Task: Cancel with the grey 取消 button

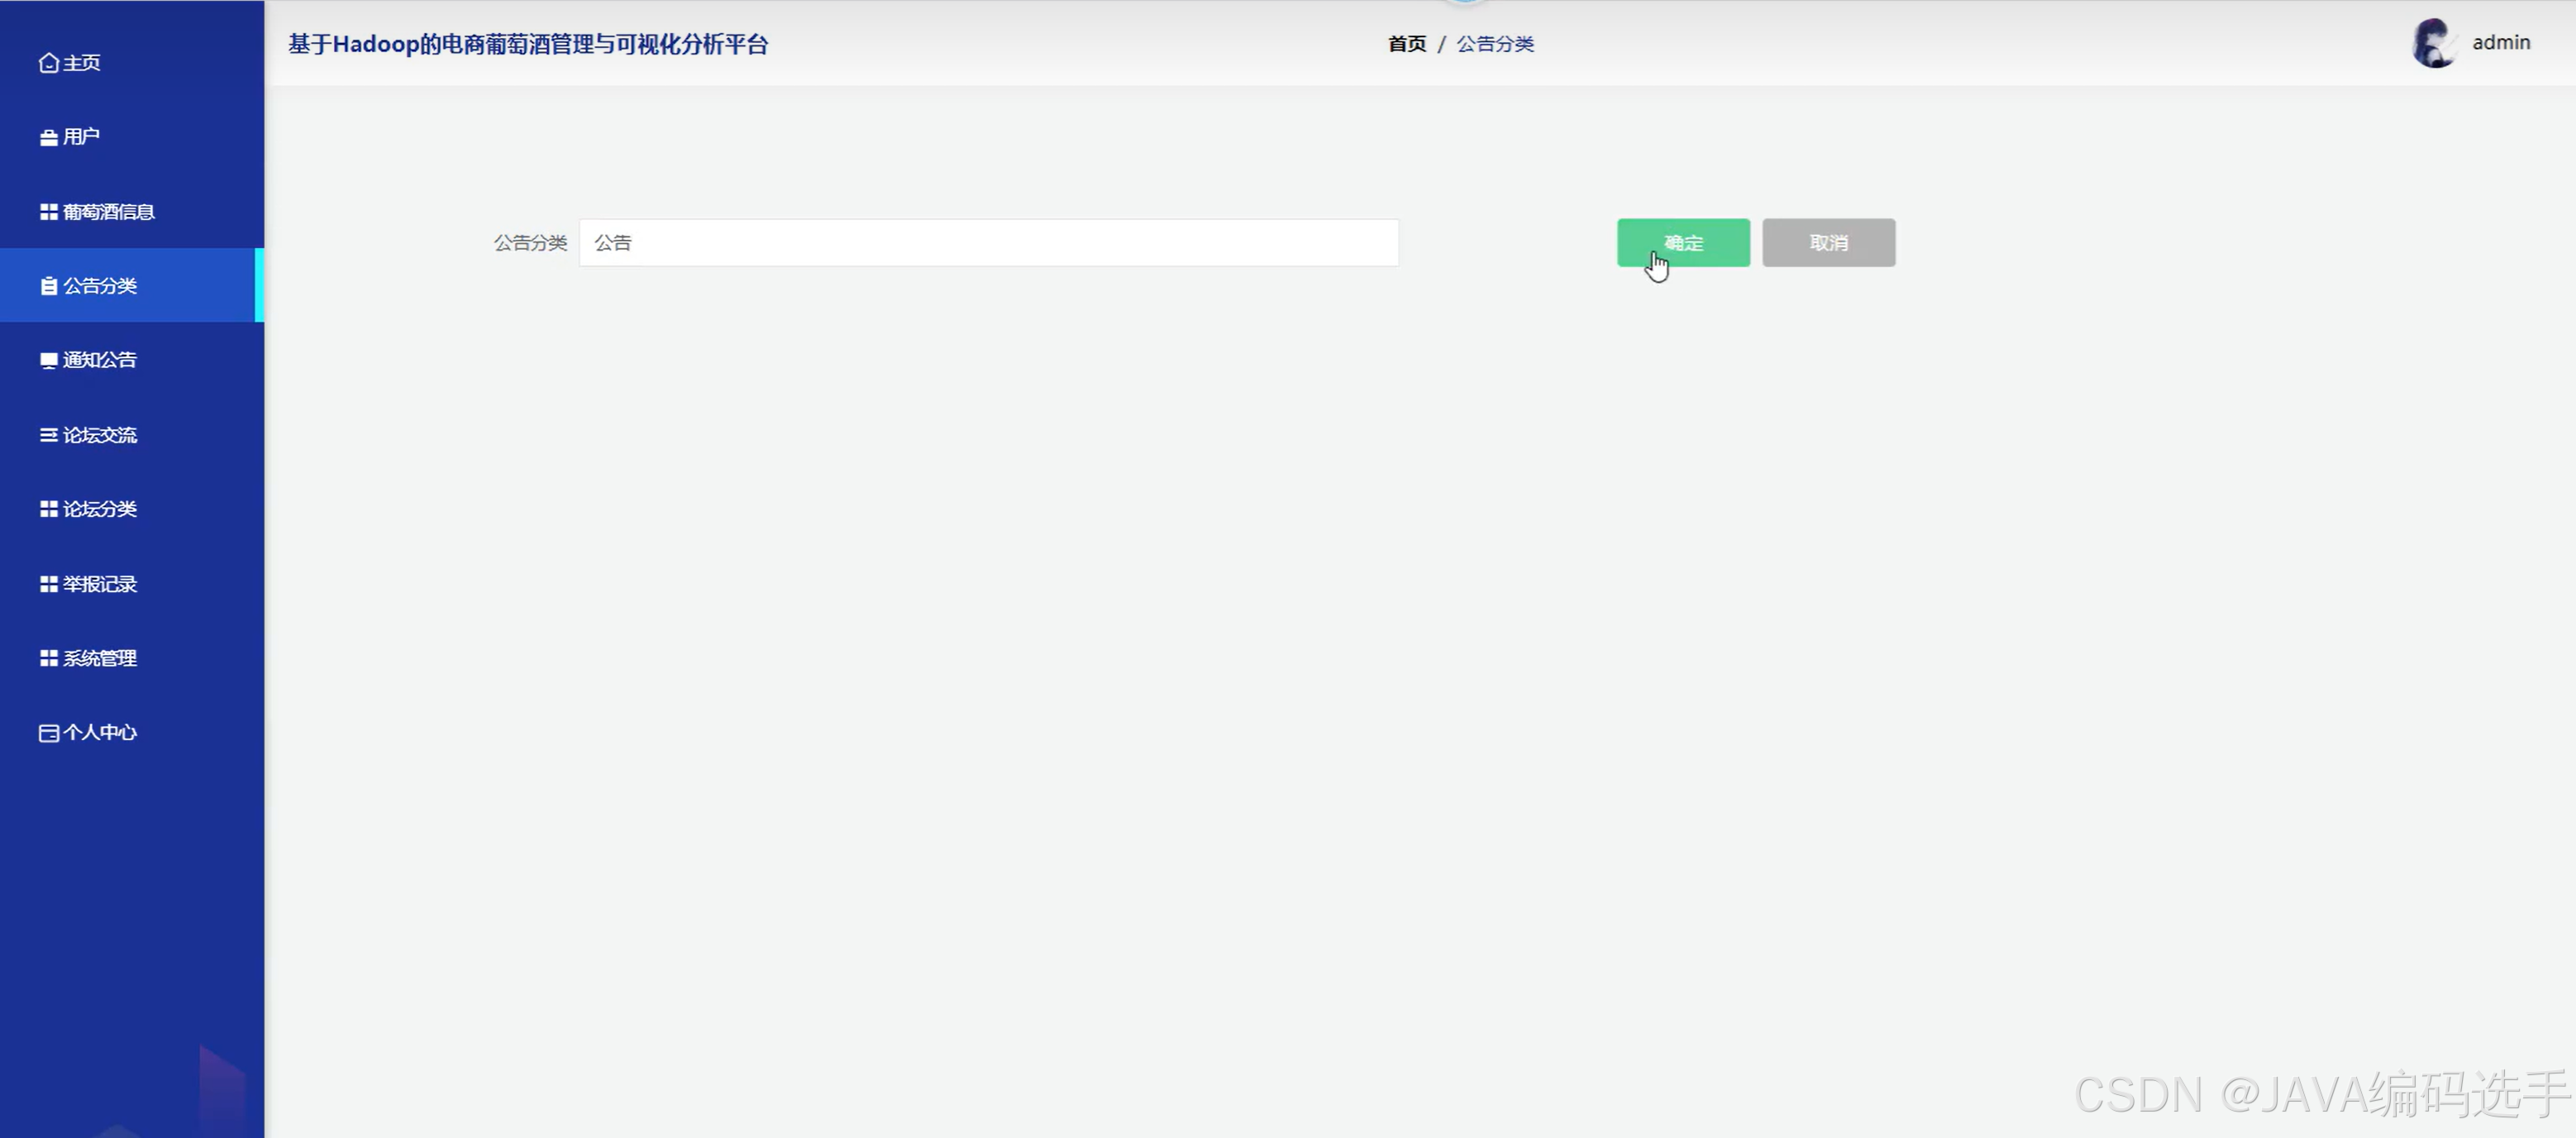Action: tap(1828, 243)
